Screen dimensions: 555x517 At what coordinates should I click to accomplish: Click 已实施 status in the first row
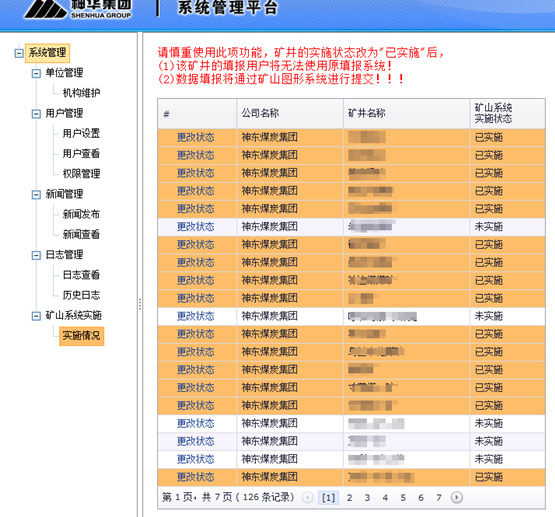[488, 137]
